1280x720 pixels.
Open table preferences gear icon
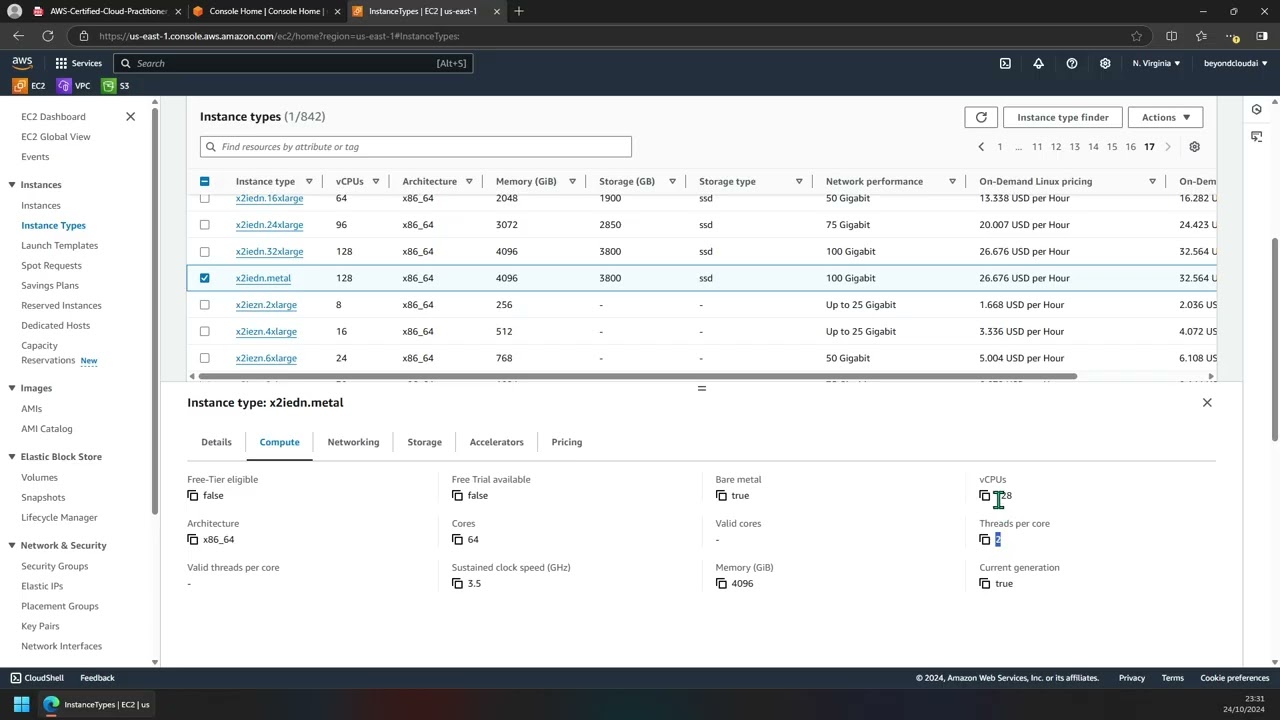(x=1194, y=147)
